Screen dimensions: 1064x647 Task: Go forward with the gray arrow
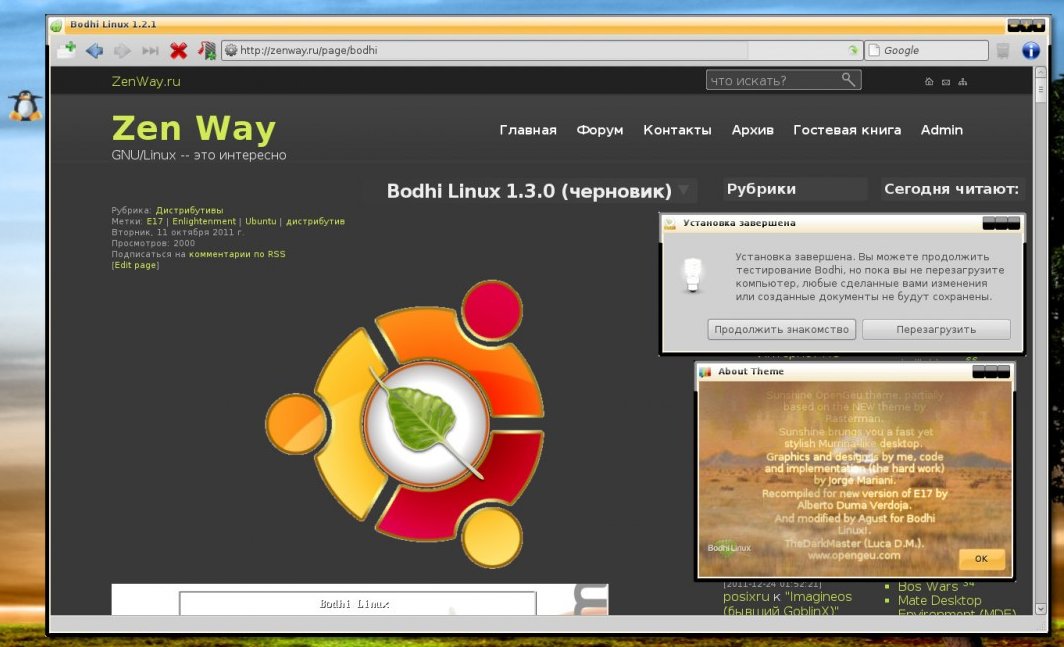[122, 50]
